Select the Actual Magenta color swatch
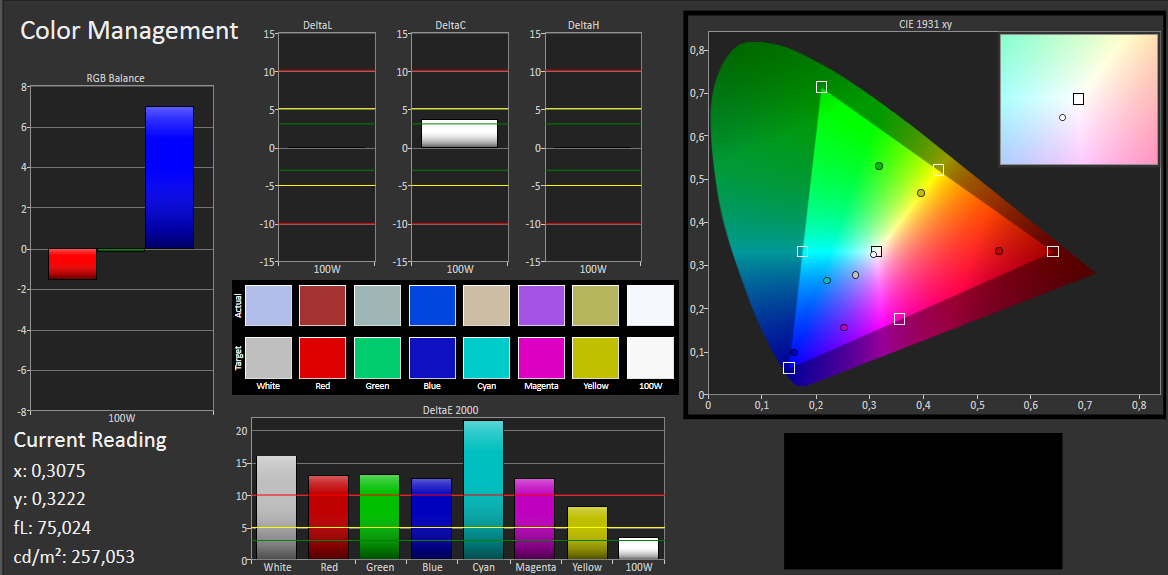This screenshot has width=1168, height=575. pyautogui.click(x=541, y=305)
